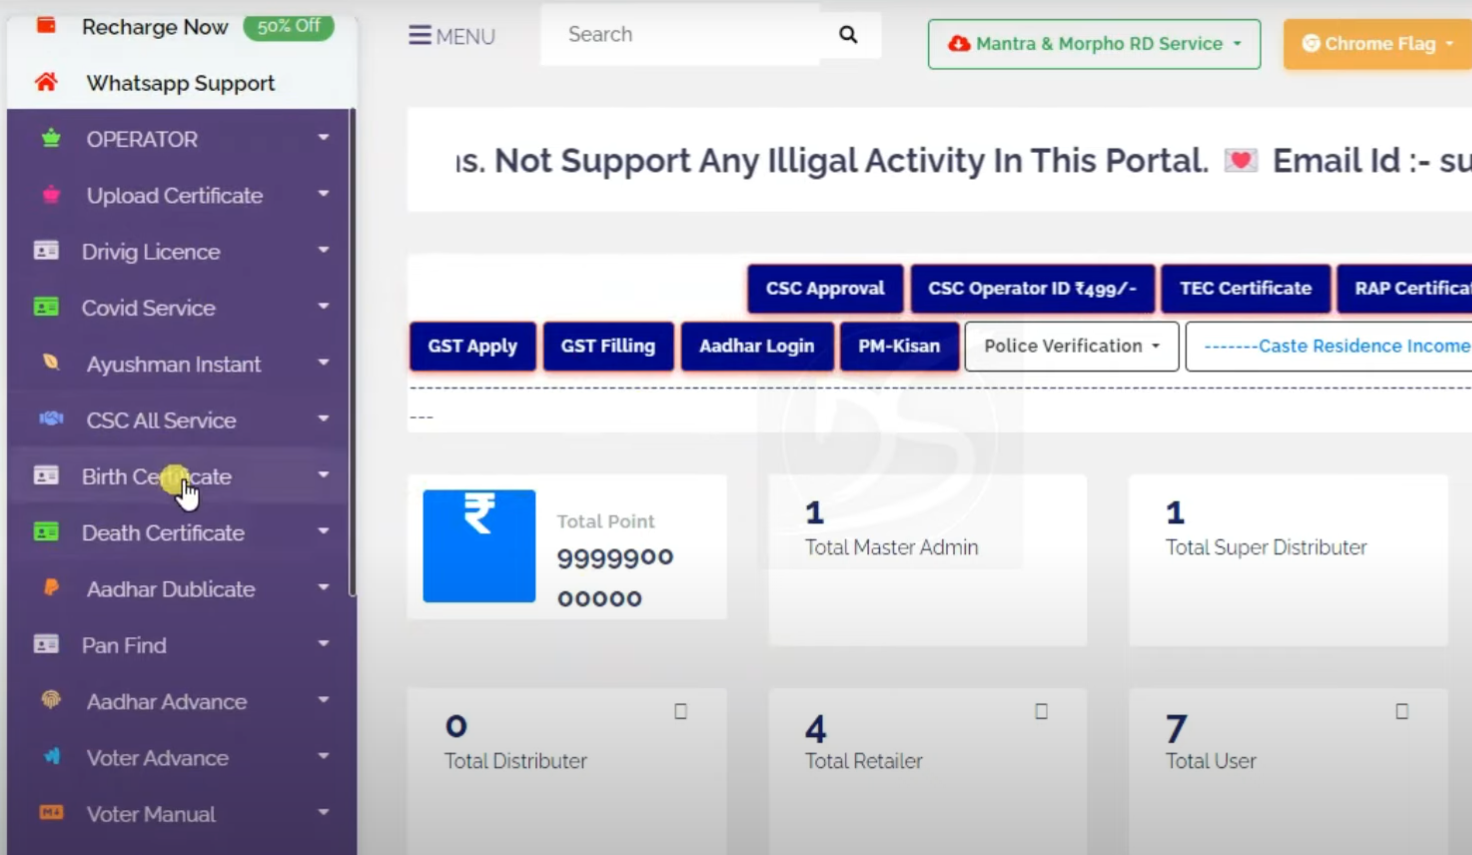The width and height of the screenshot is (1472, 855).
Task: Click the search magnifier icon
Action: click(848, 35)
